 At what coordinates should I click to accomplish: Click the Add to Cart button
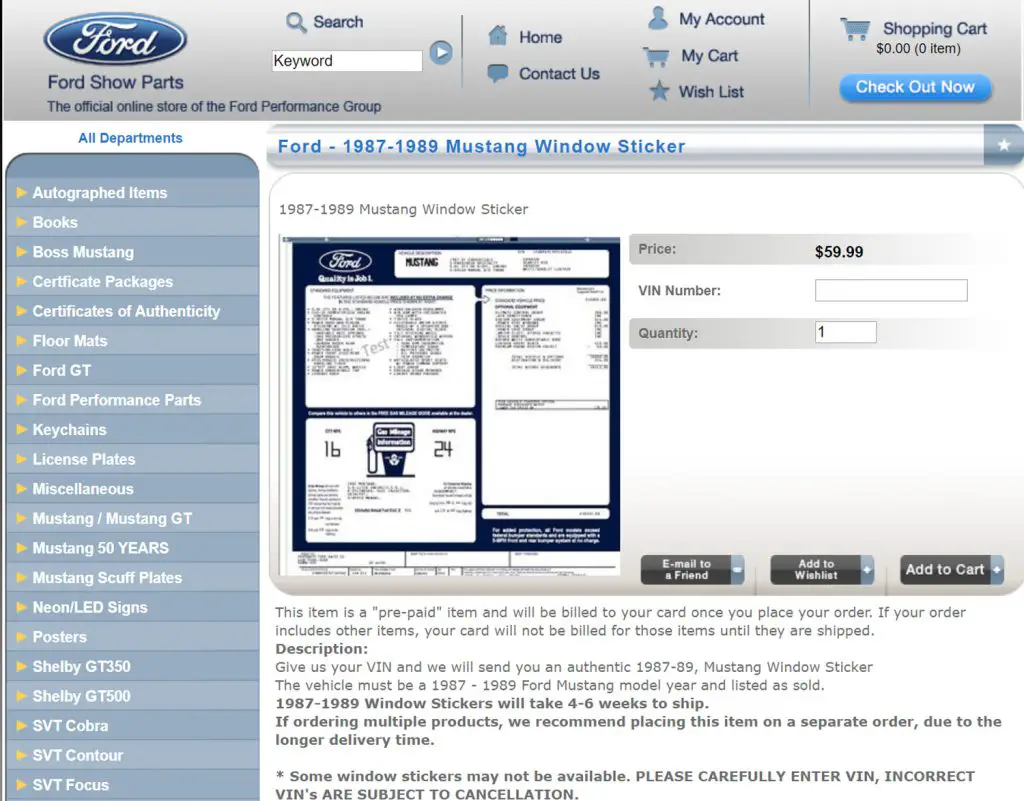pyautogui.click(x=952, y=569)
